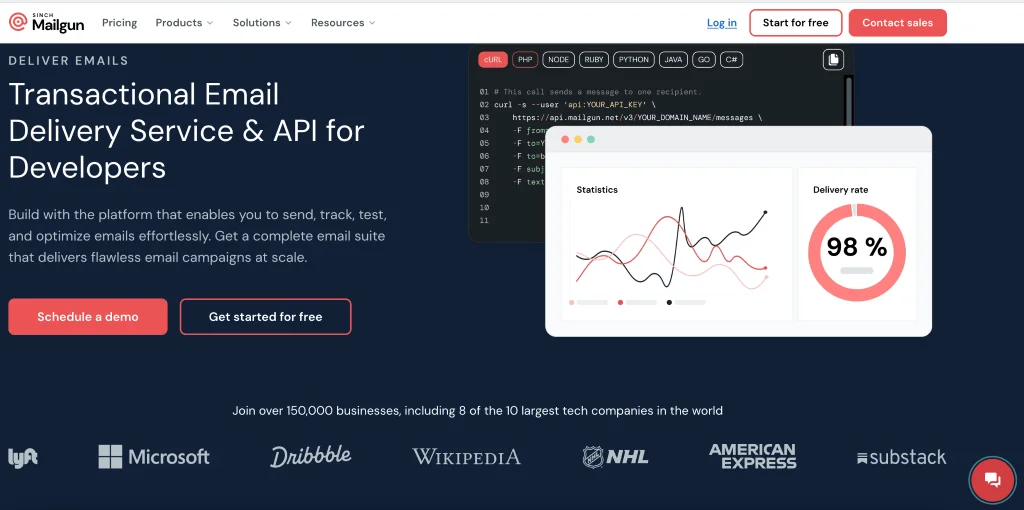Select the PHP code tab
1024x510 pixels.
point(525,59)
